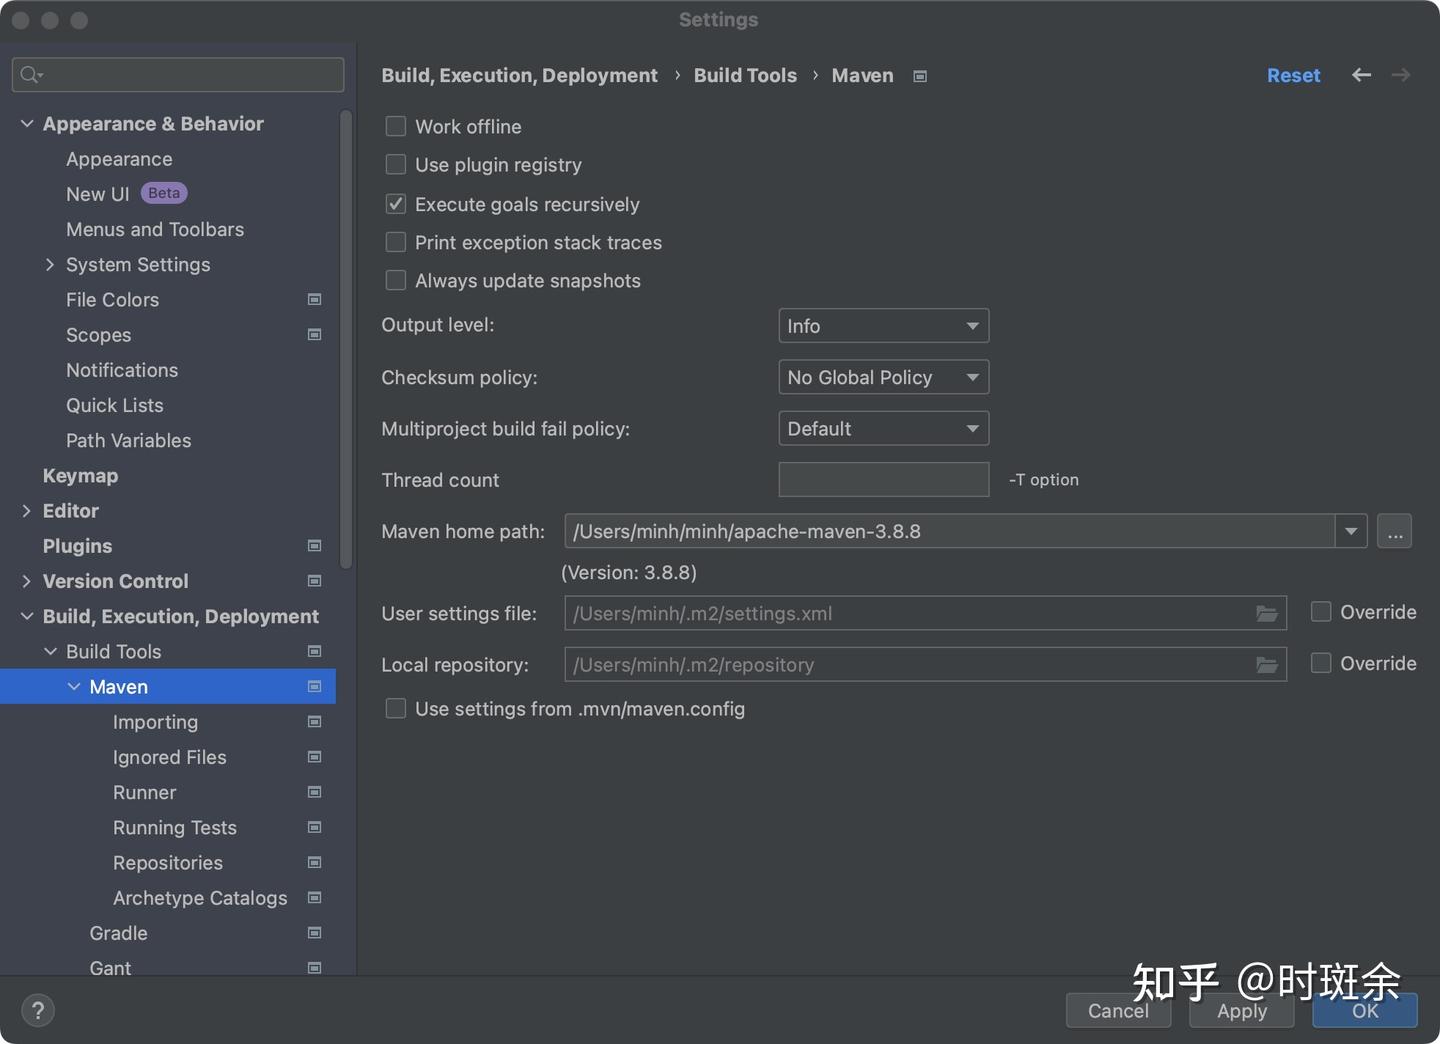Viewport: 1440px width, 1044px height.
Task: Click the project icon next to Runner
Action: click(x=314, y=792)
